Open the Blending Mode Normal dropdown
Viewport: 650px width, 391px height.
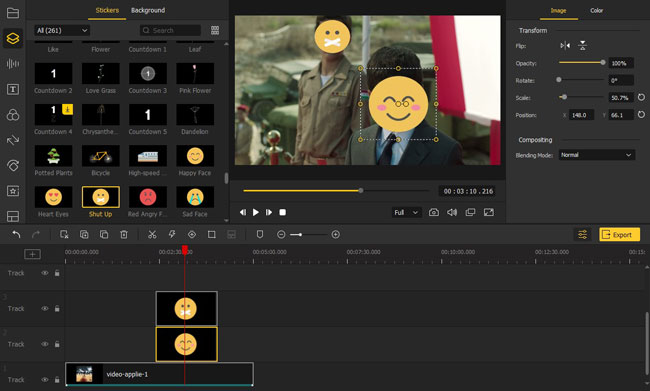[597, 155]
